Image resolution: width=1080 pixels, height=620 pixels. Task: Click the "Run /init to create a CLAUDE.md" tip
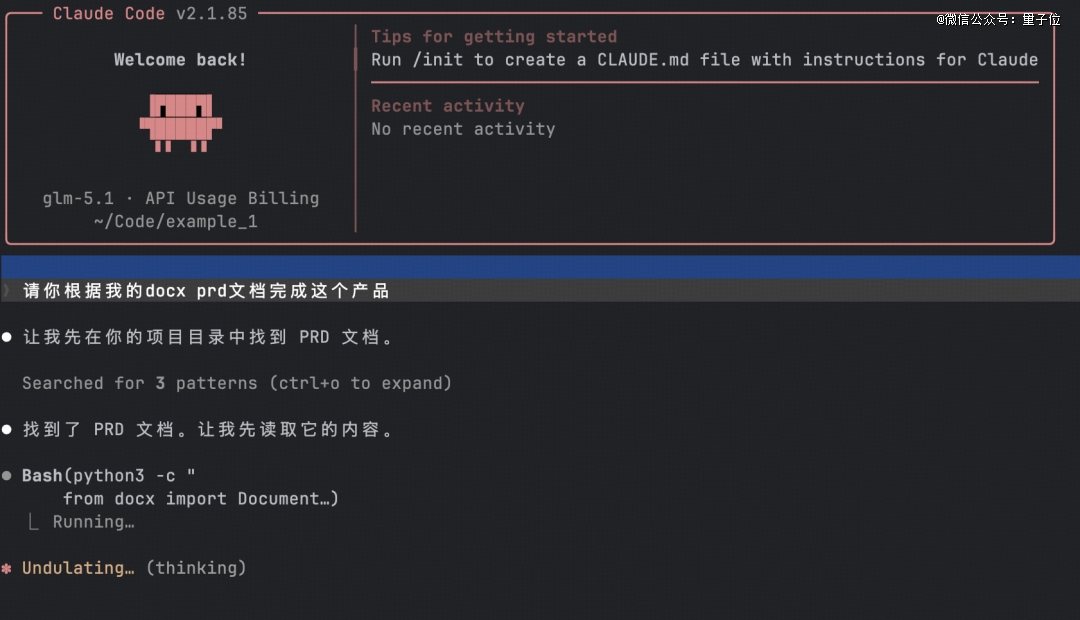(704, 60)
